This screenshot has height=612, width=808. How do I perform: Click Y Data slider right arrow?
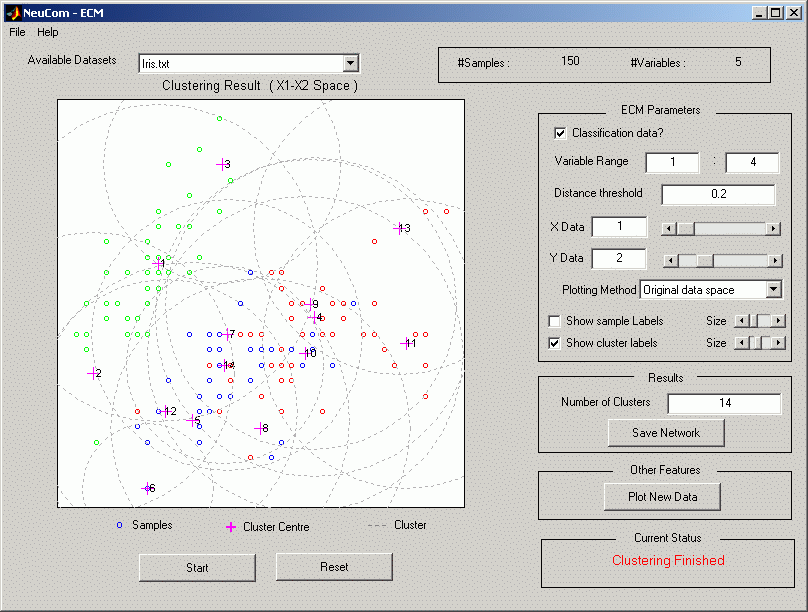[x=775, y=261]
